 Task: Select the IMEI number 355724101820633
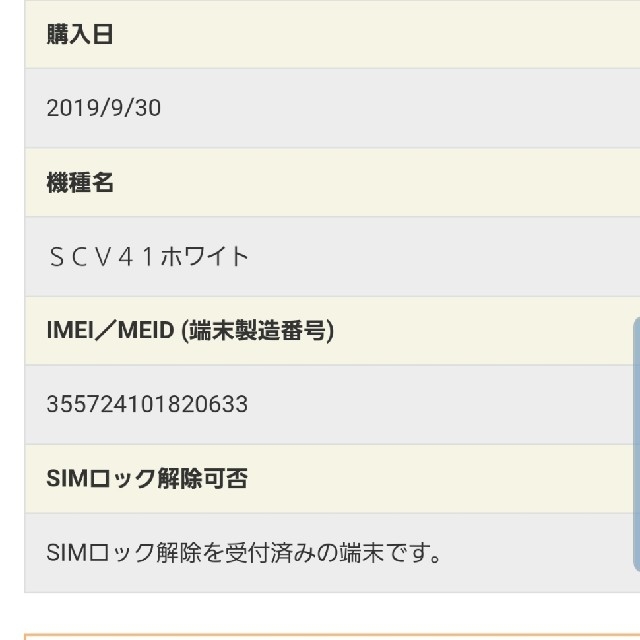(x=147, y=404)
